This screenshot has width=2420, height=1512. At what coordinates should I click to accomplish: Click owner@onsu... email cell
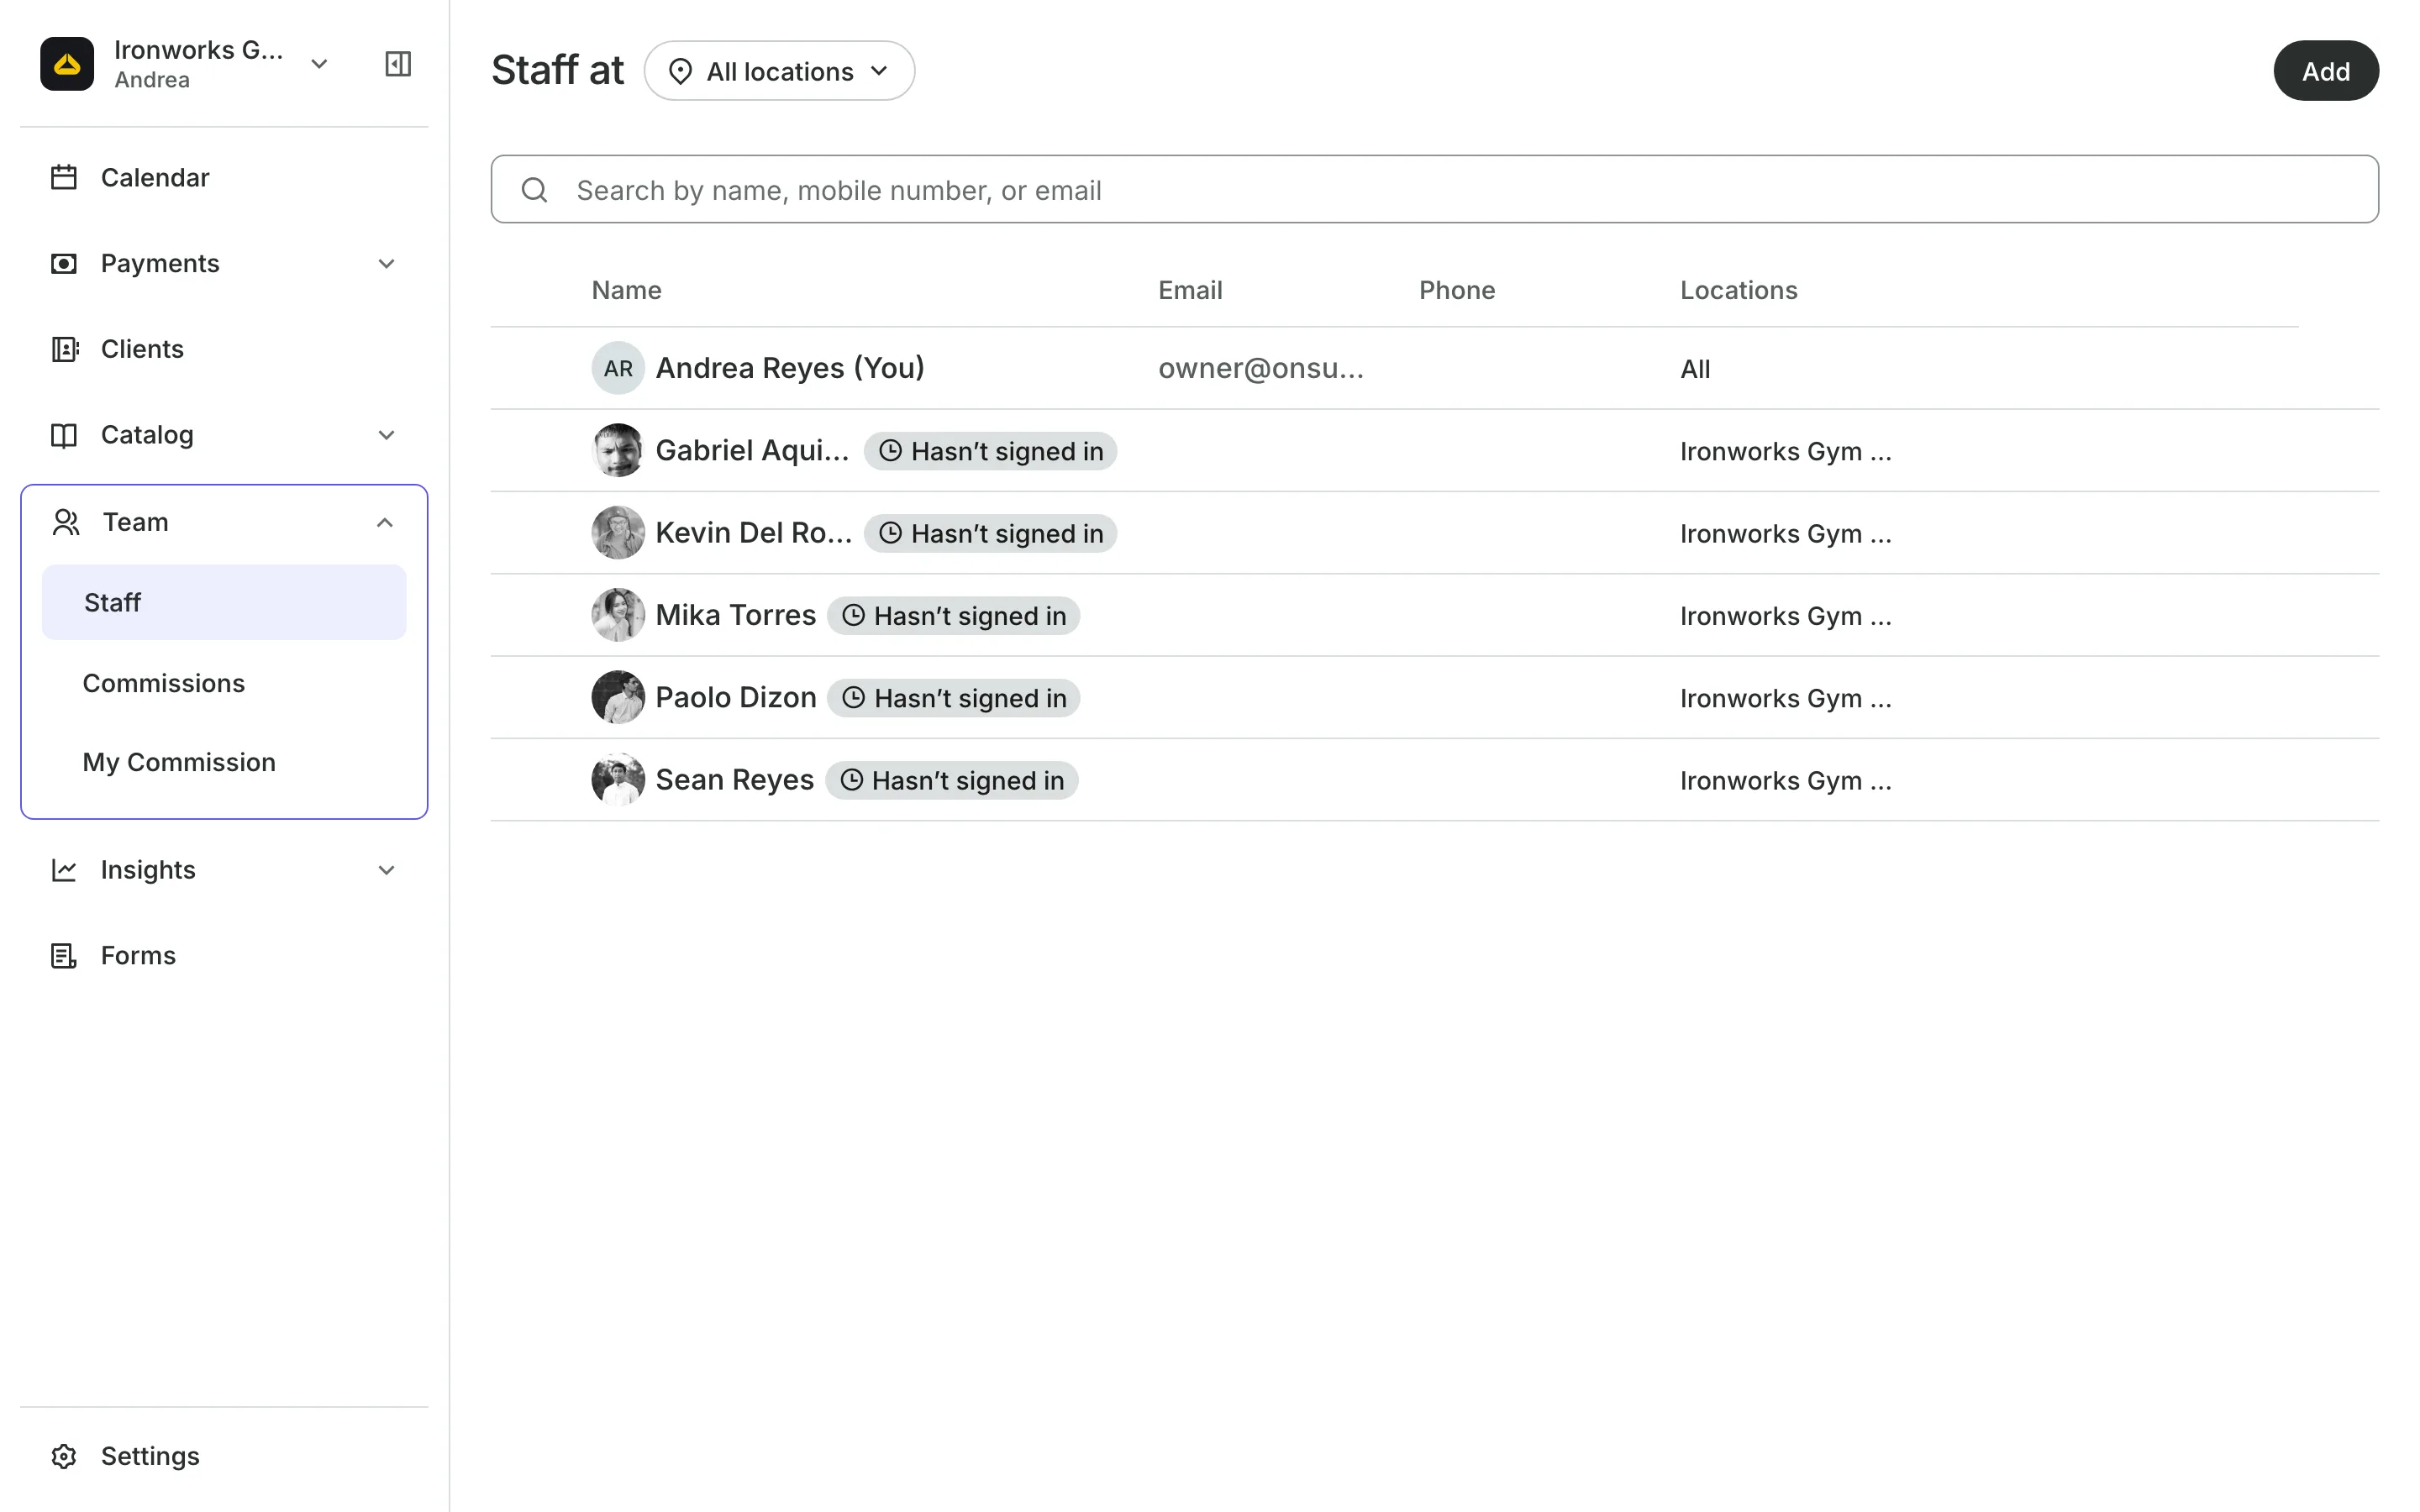pyautogui.click(x=1261, y=368)
